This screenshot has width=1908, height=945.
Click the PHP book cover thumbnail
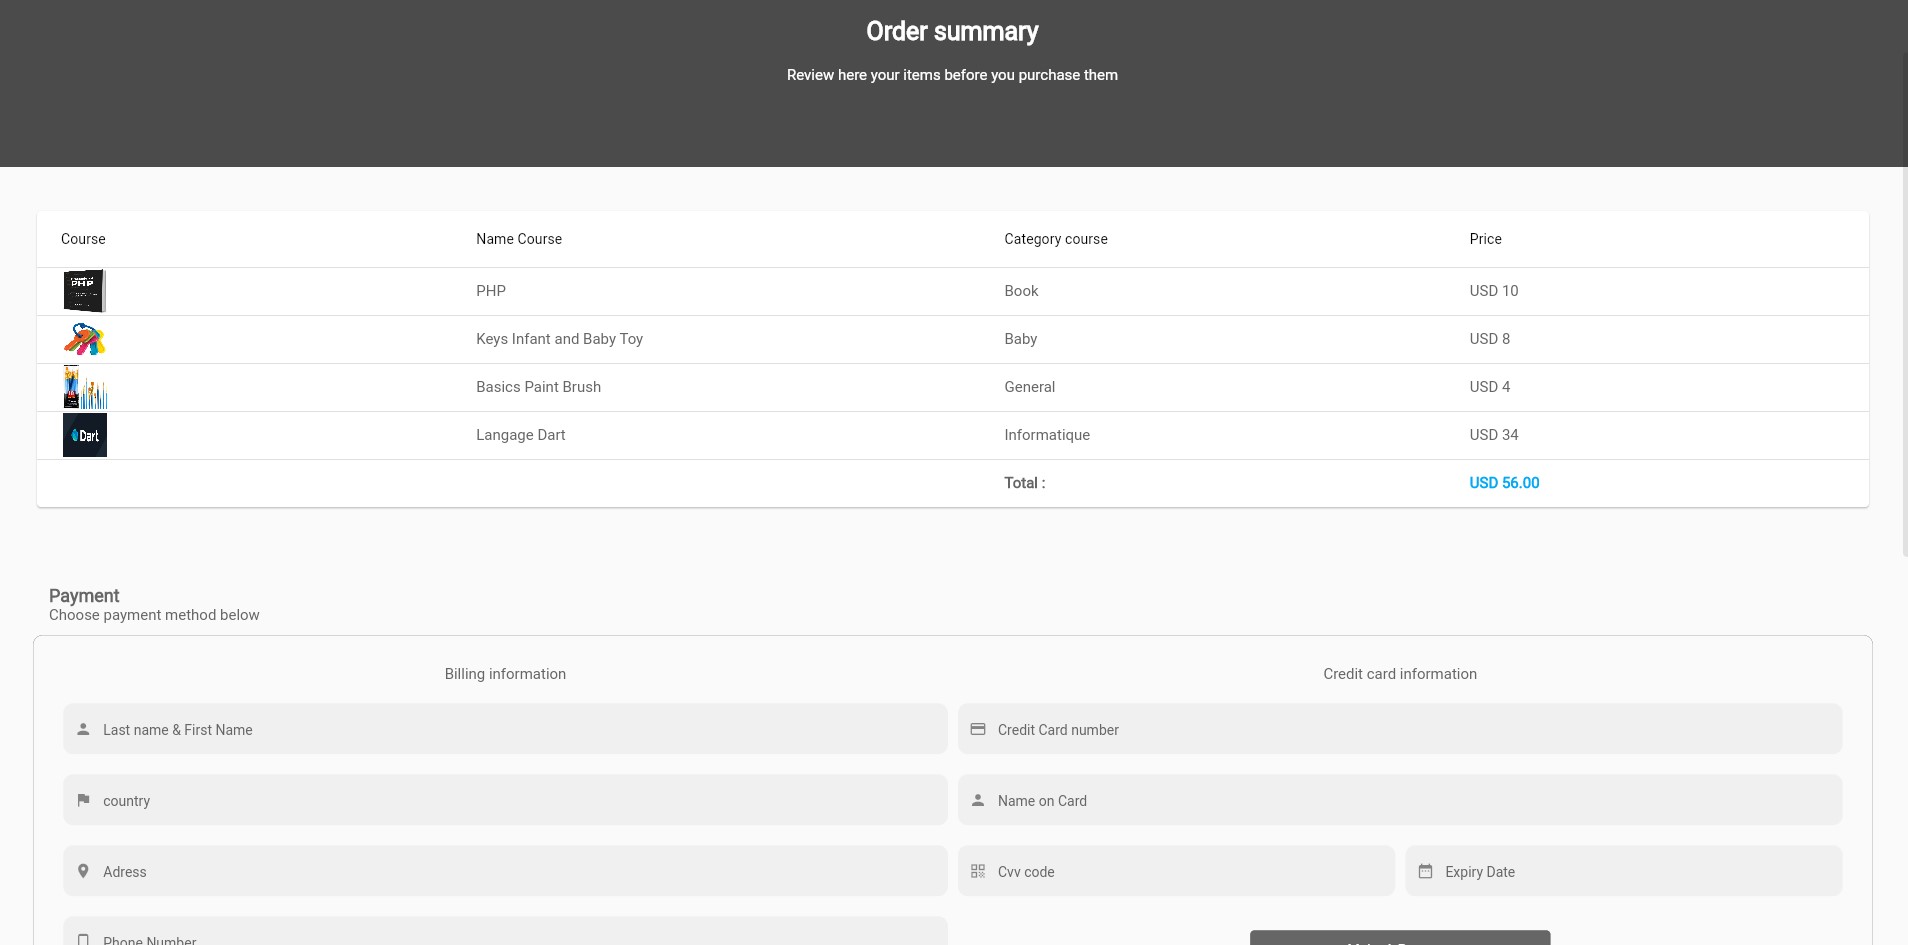click(x=84, y=291)
